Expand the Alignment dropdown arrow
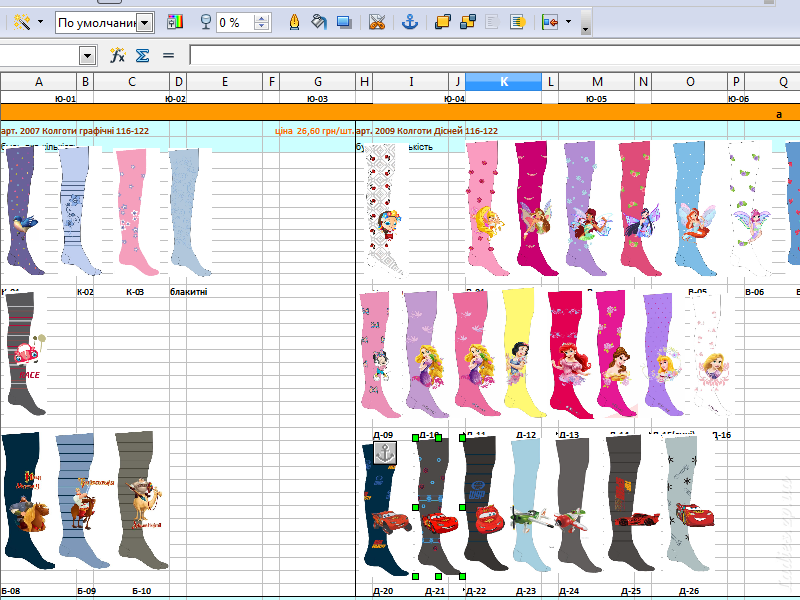The height and width of the screenshot is (600, 800). point(568,22)
